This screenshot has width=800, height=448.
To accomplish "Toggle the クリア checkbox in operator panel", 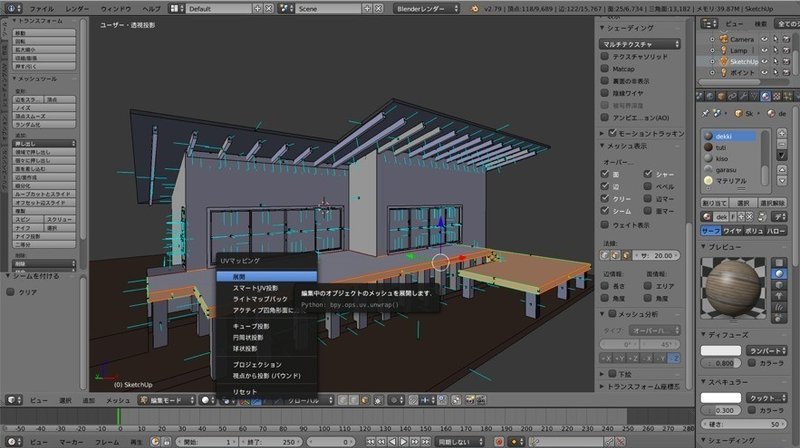I will (10, 292).
